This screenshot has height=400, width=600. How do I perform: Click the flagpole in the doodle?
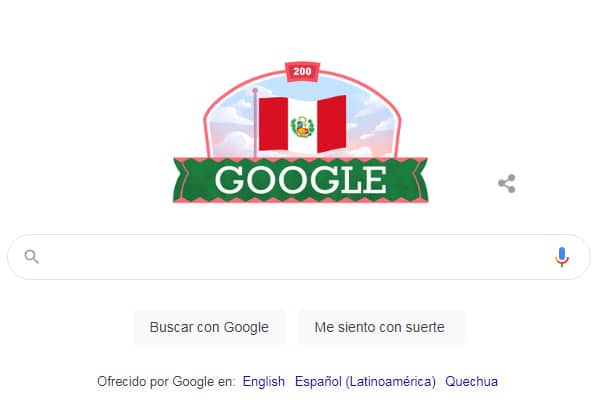(x=255, y=122)
